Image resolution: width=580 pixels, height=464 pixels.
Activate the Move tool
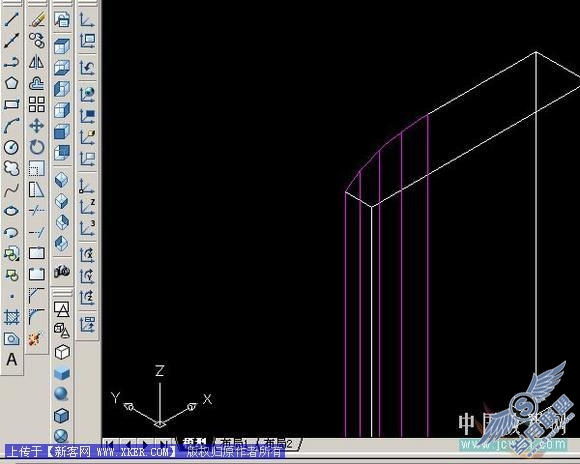click(37, 126)
